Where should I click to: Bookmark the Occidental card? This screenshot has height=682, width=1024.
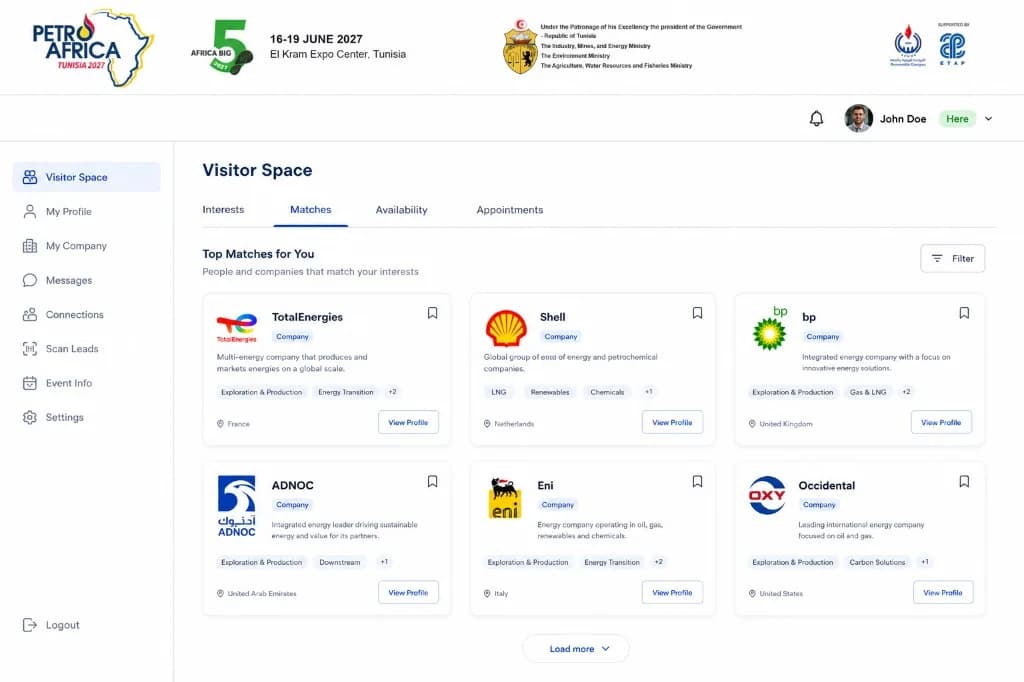[x=964, y=481]
